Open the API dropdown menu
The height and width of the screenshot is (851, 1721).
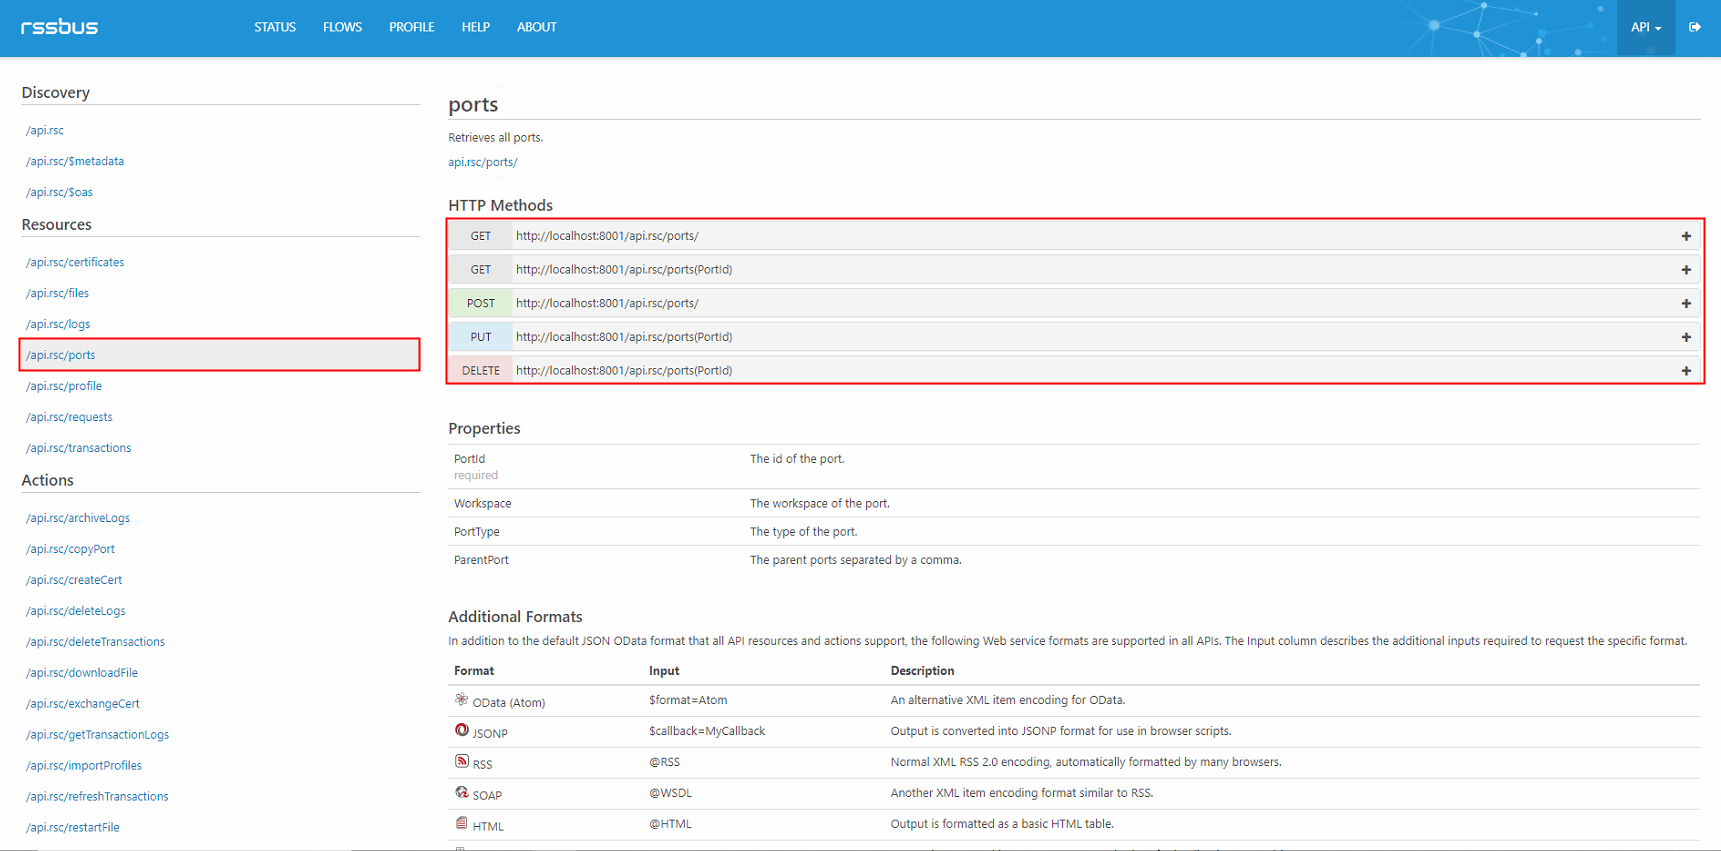pos(1645,27)
